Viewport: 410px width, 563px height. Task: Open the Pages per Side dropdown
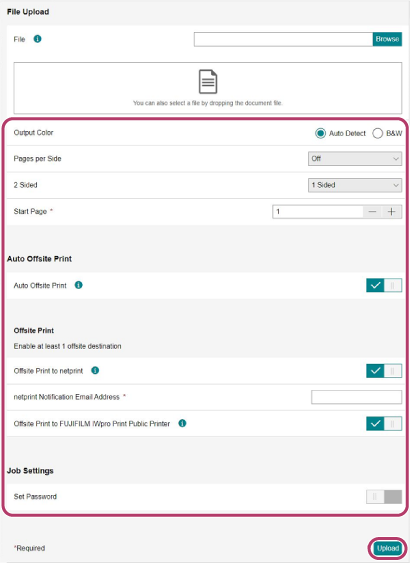pos(355,159)
